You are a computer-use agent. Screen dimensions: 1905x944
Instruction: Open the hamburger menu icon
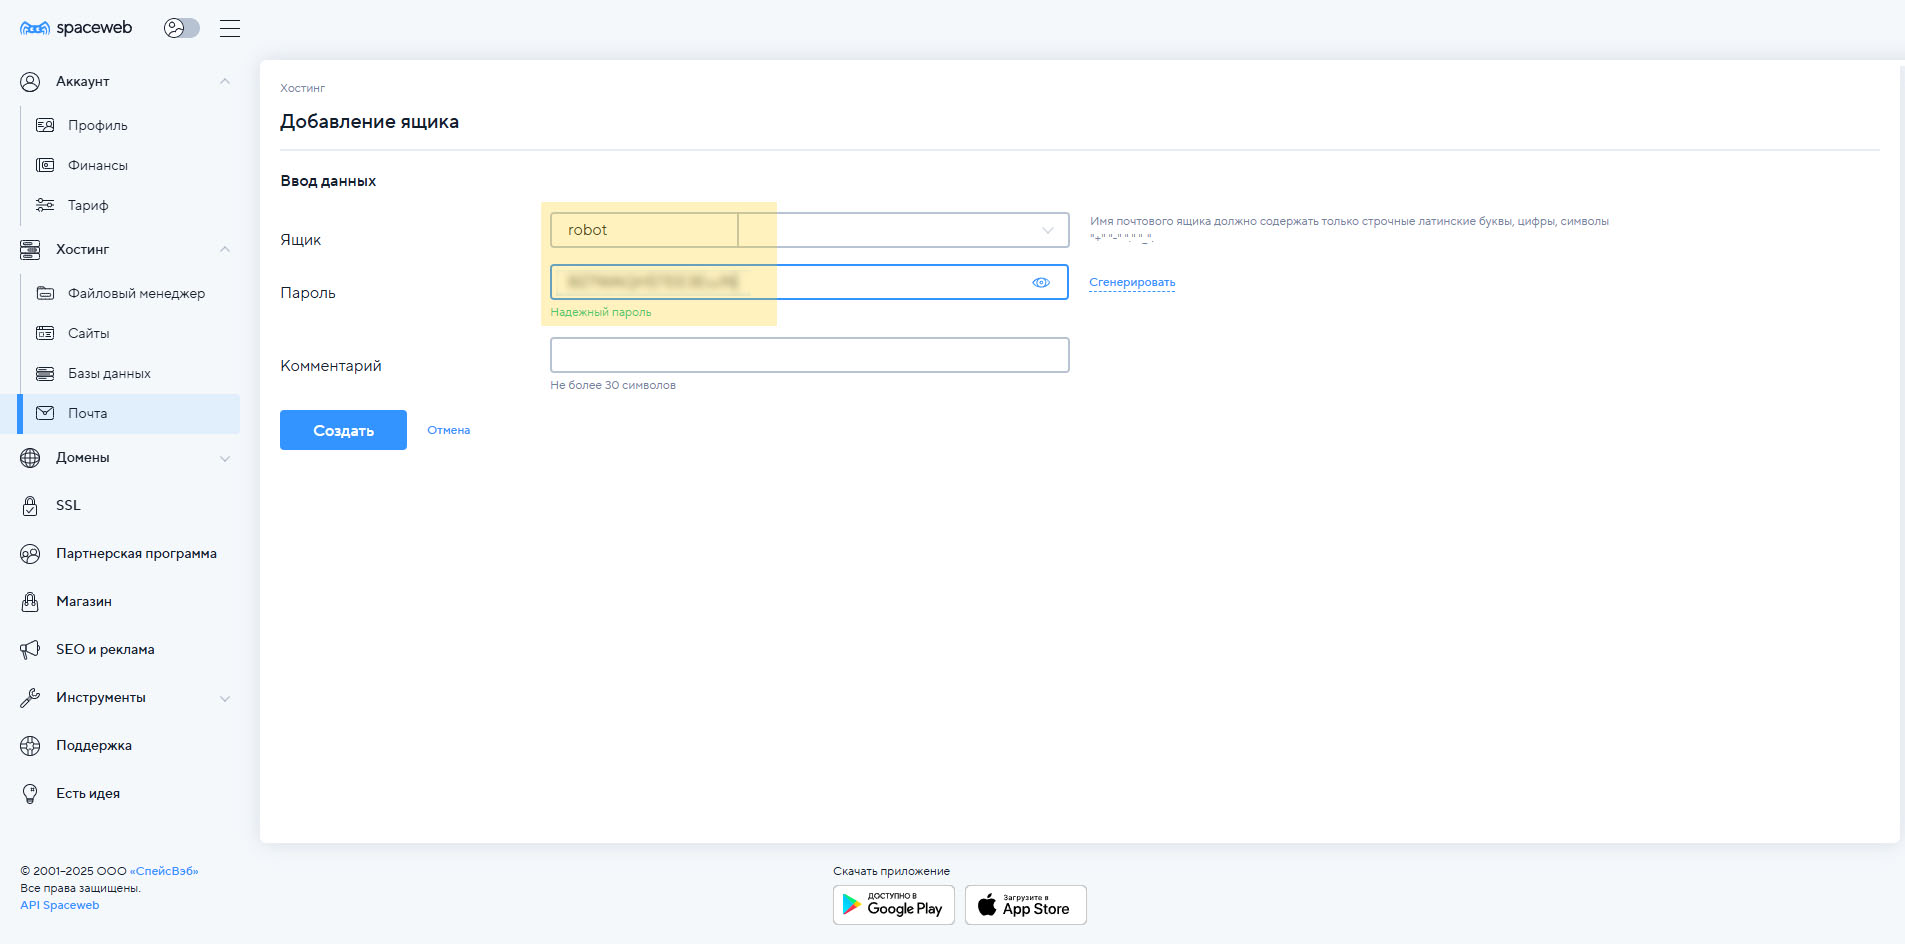(230, 28)
